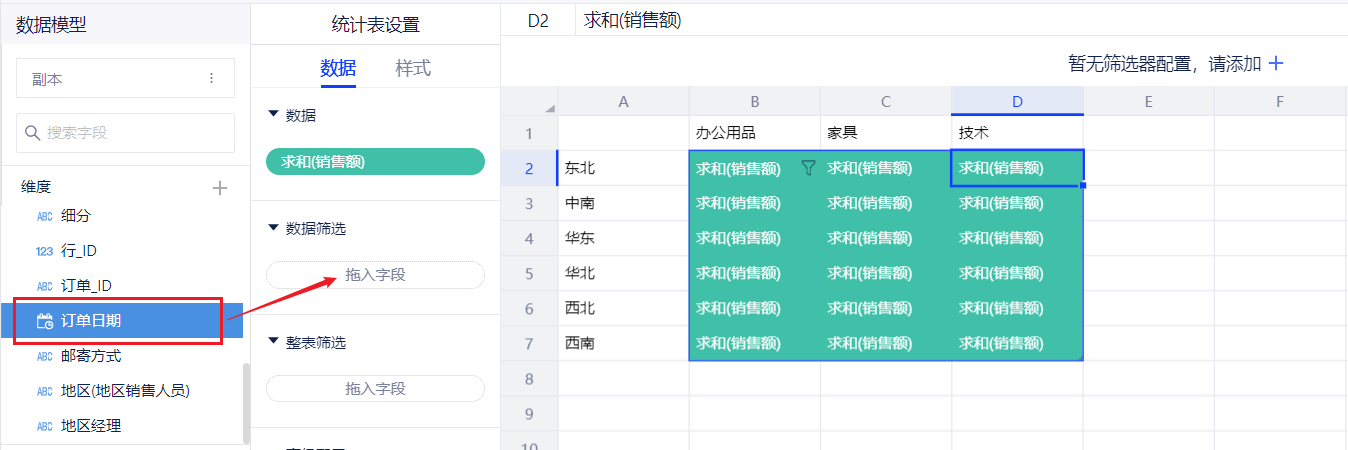Click the select-all corner of the spreadsheet
1348x450 pixels.
click(529, 102)
